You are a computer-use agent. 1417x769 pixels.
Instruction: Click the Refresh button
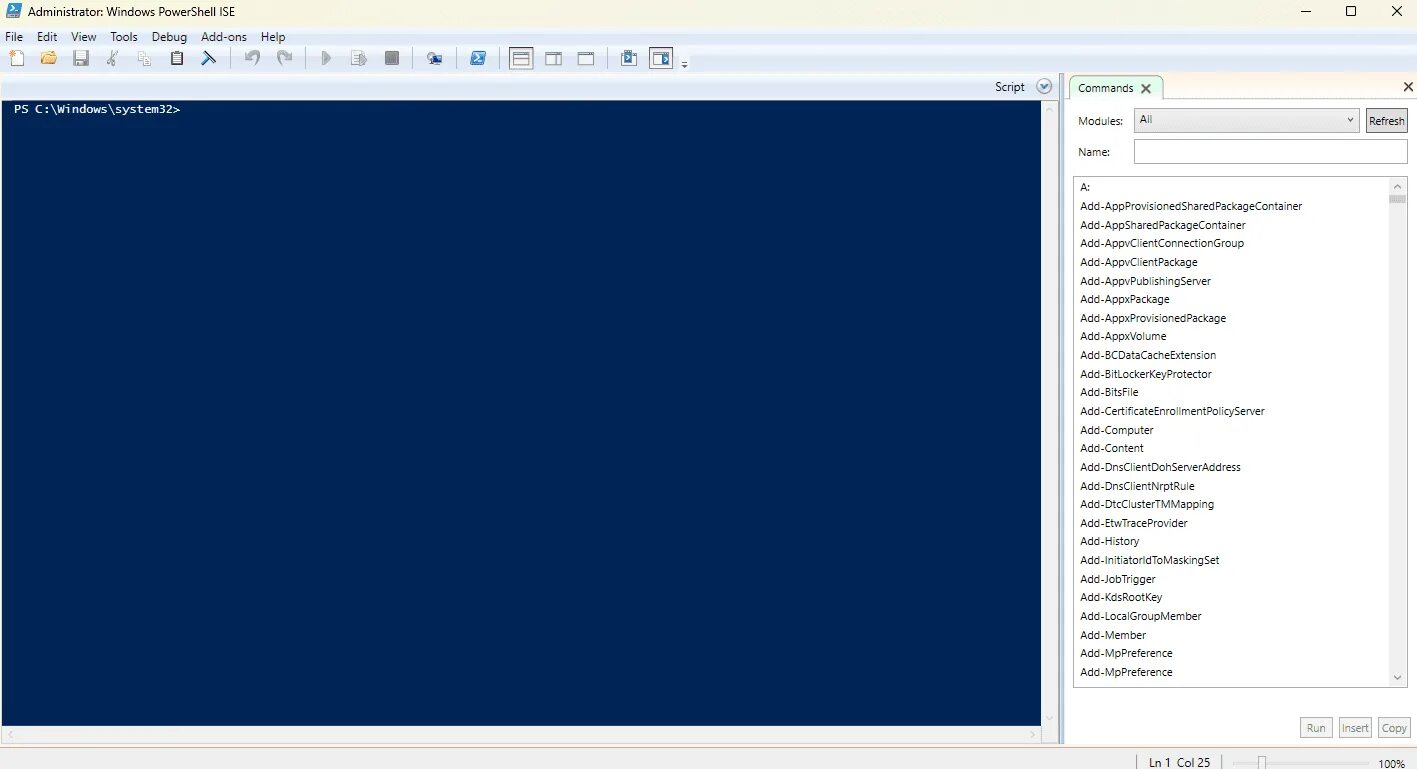pyautogui.click(x=1386, y=121)
